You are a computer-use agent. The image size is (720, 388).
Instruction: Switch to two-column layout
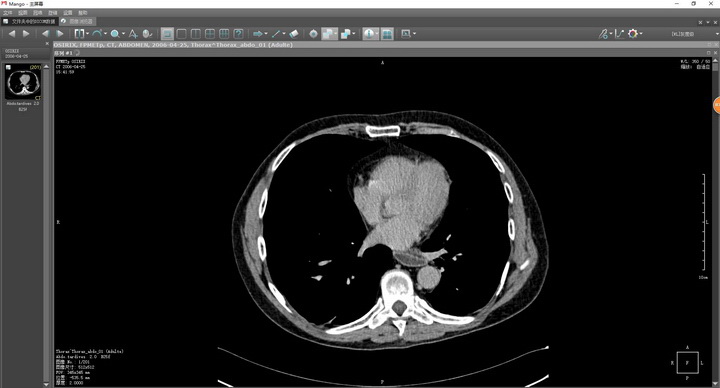click(196, 34)
